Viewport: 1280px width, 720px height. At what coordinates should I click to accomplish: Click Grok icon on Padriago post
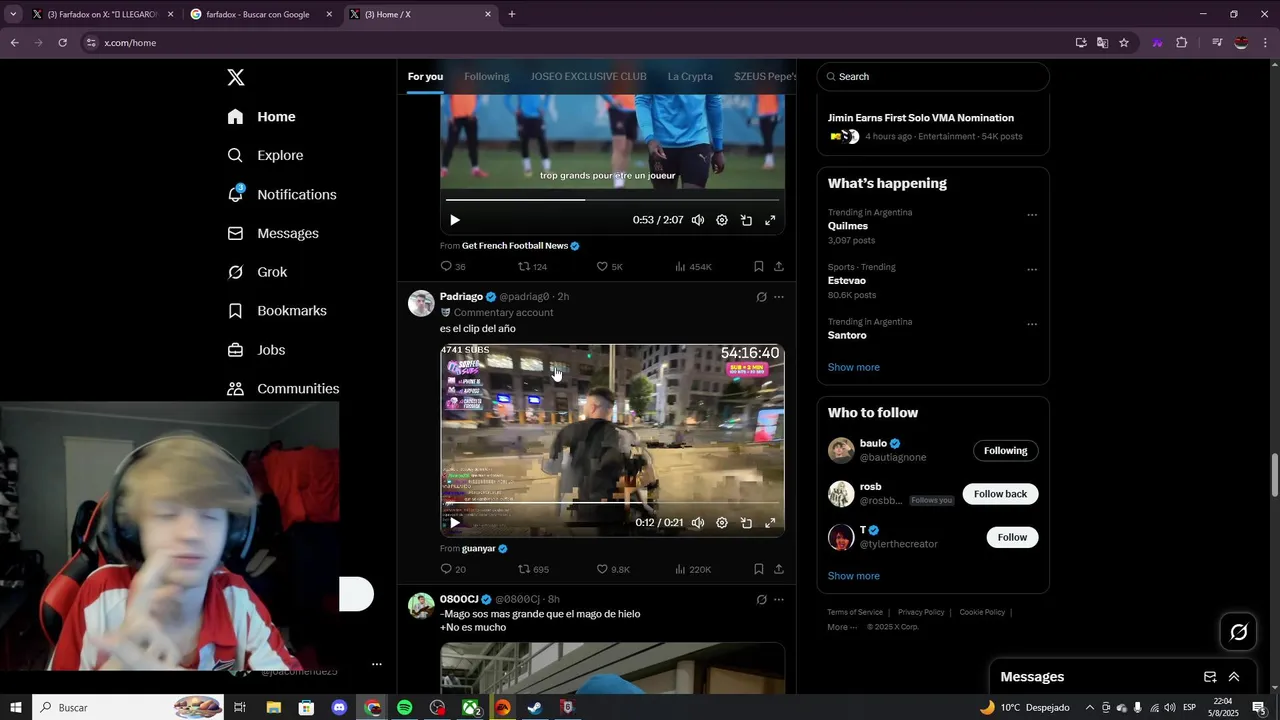pyautogui.click(x=761, y=297)
